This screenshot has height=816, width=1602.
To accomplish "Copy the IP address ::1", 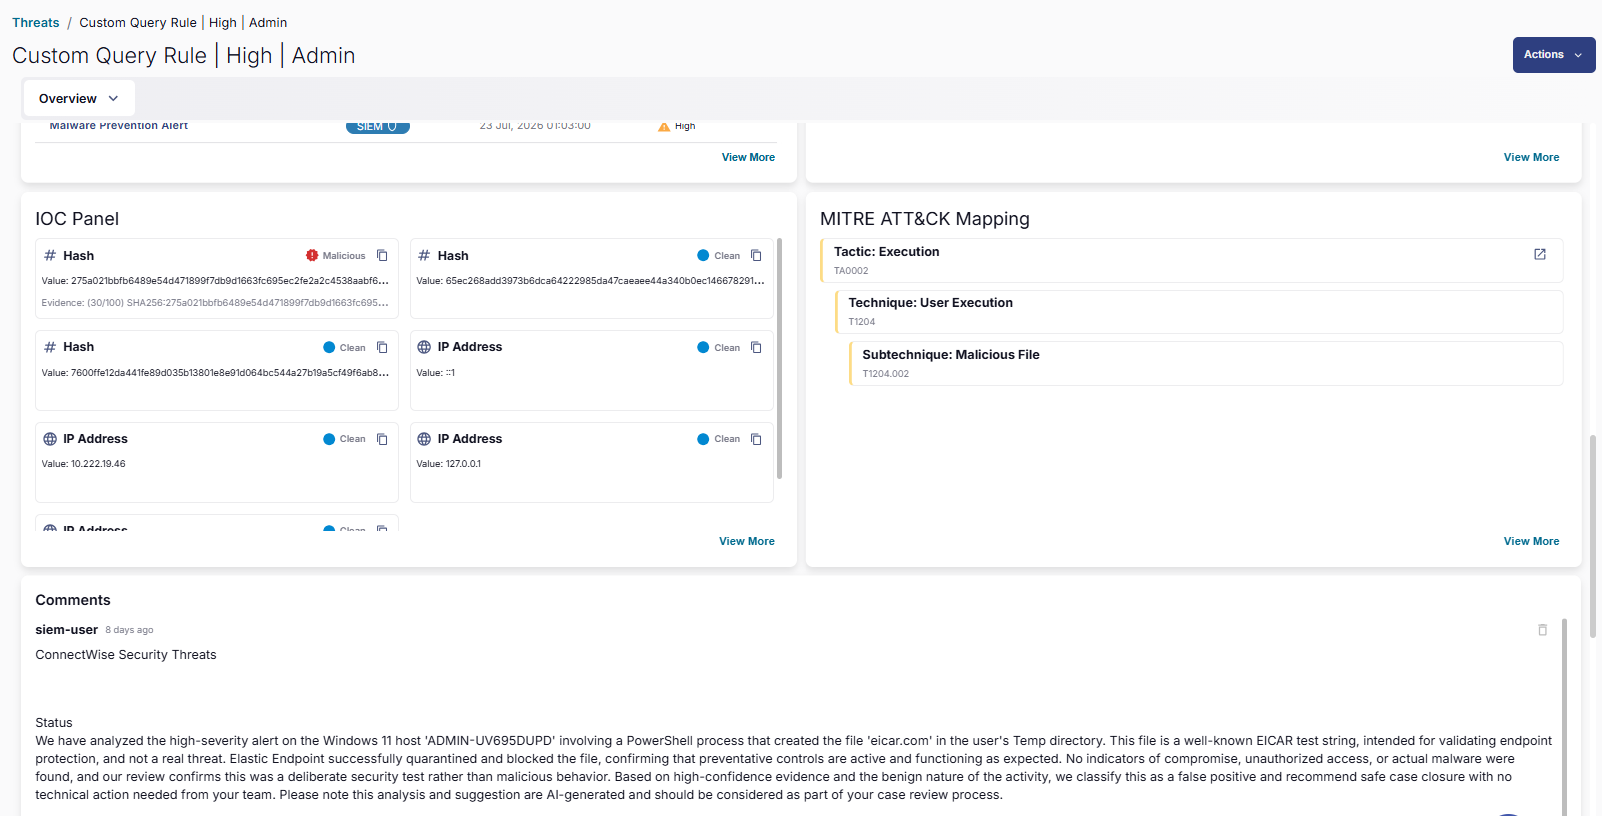I will click(x=756, y=348).
